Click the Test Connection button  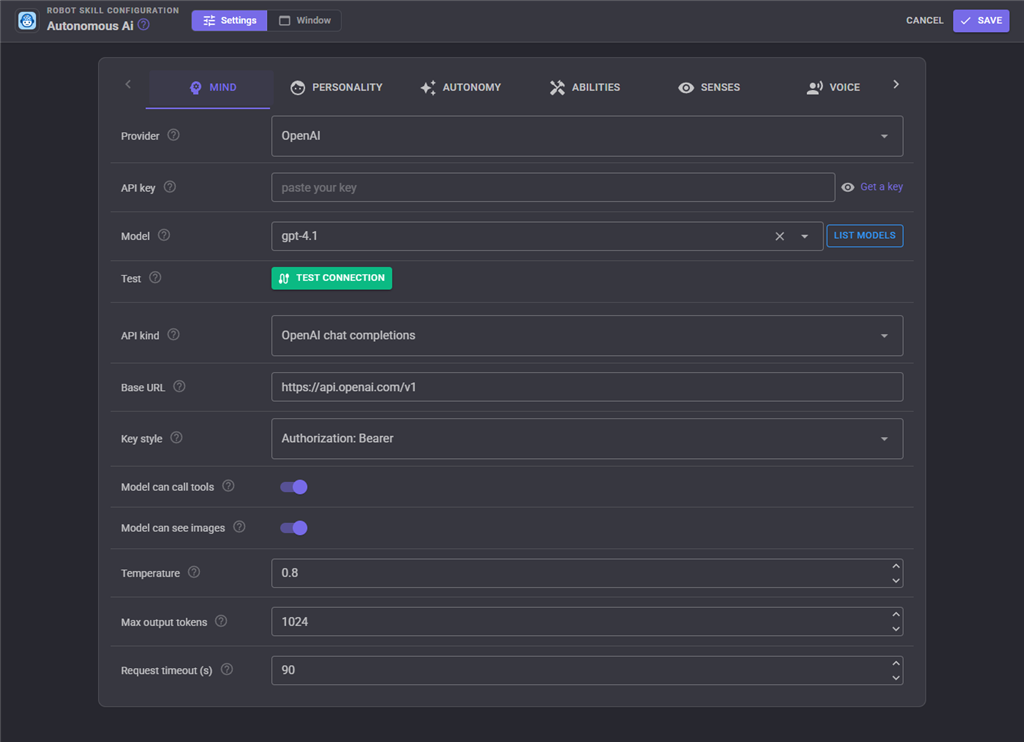tap(332, 278)
